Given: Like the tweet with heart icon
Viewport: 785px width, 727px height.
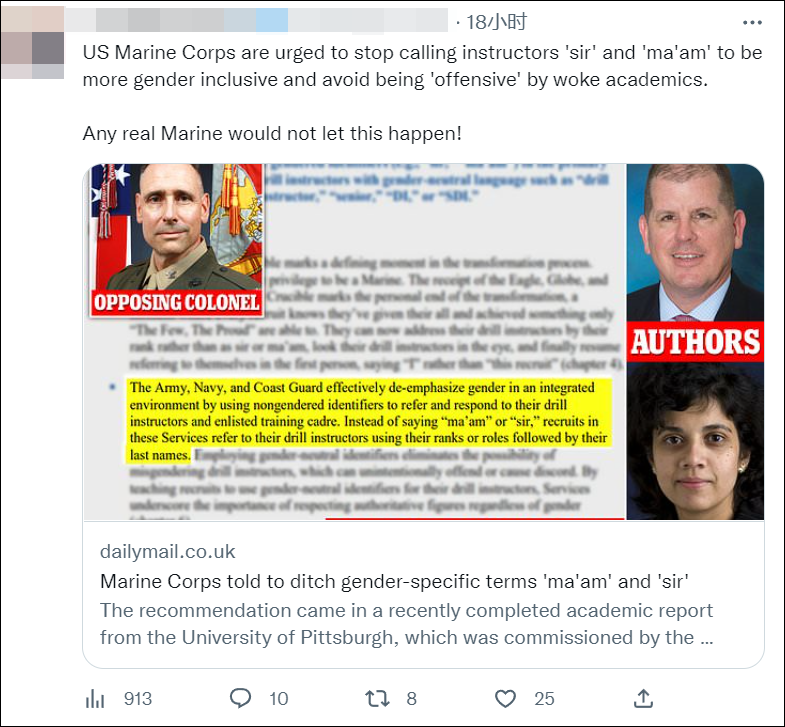Looking at the screenshot, I should (505, 698).
